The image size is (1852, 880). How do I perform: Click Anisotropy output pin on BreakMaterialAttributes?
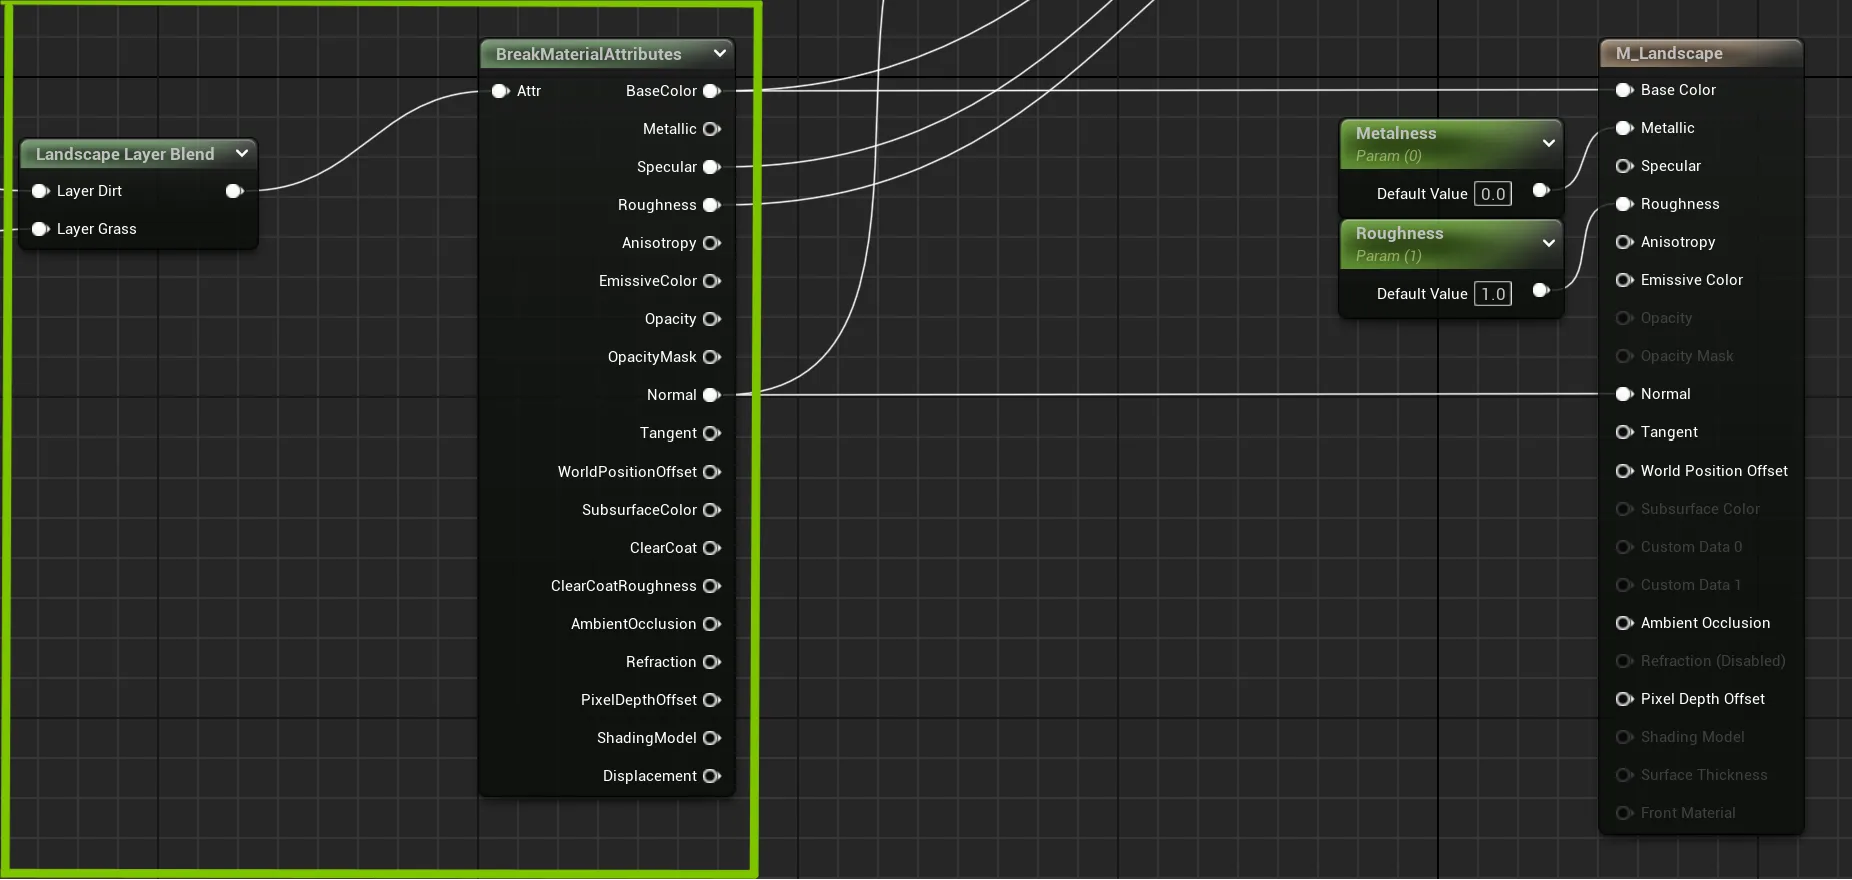point(712,243)
